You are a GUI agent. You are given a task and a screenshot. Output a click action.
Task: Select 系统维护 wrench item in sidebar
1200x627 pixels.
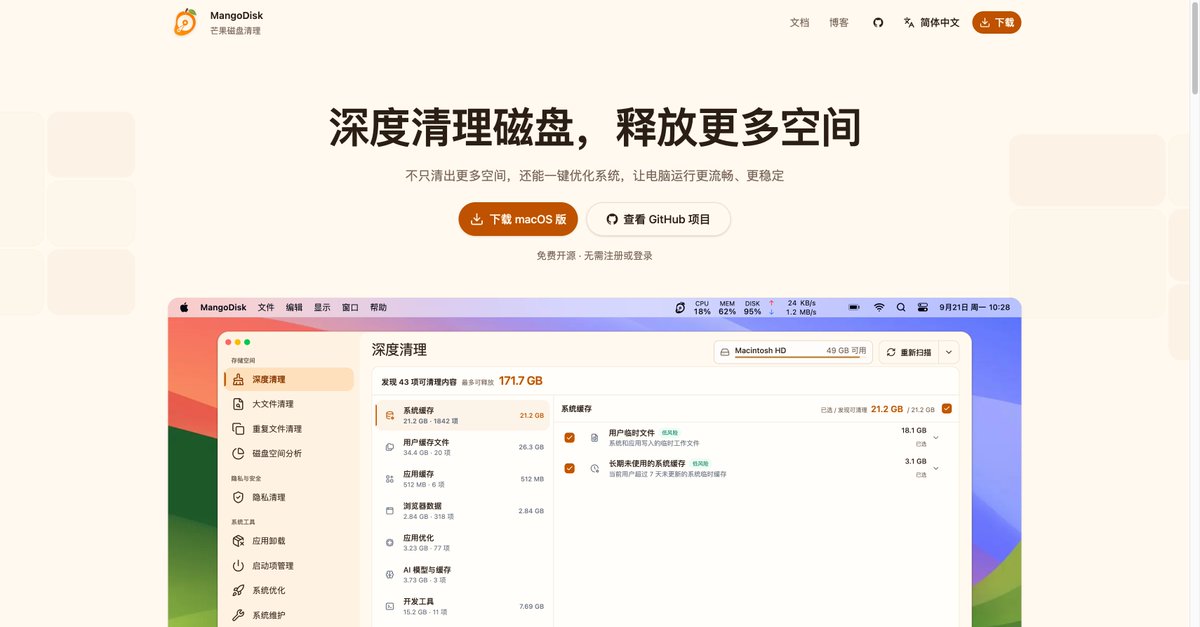[x=288, y=615]
